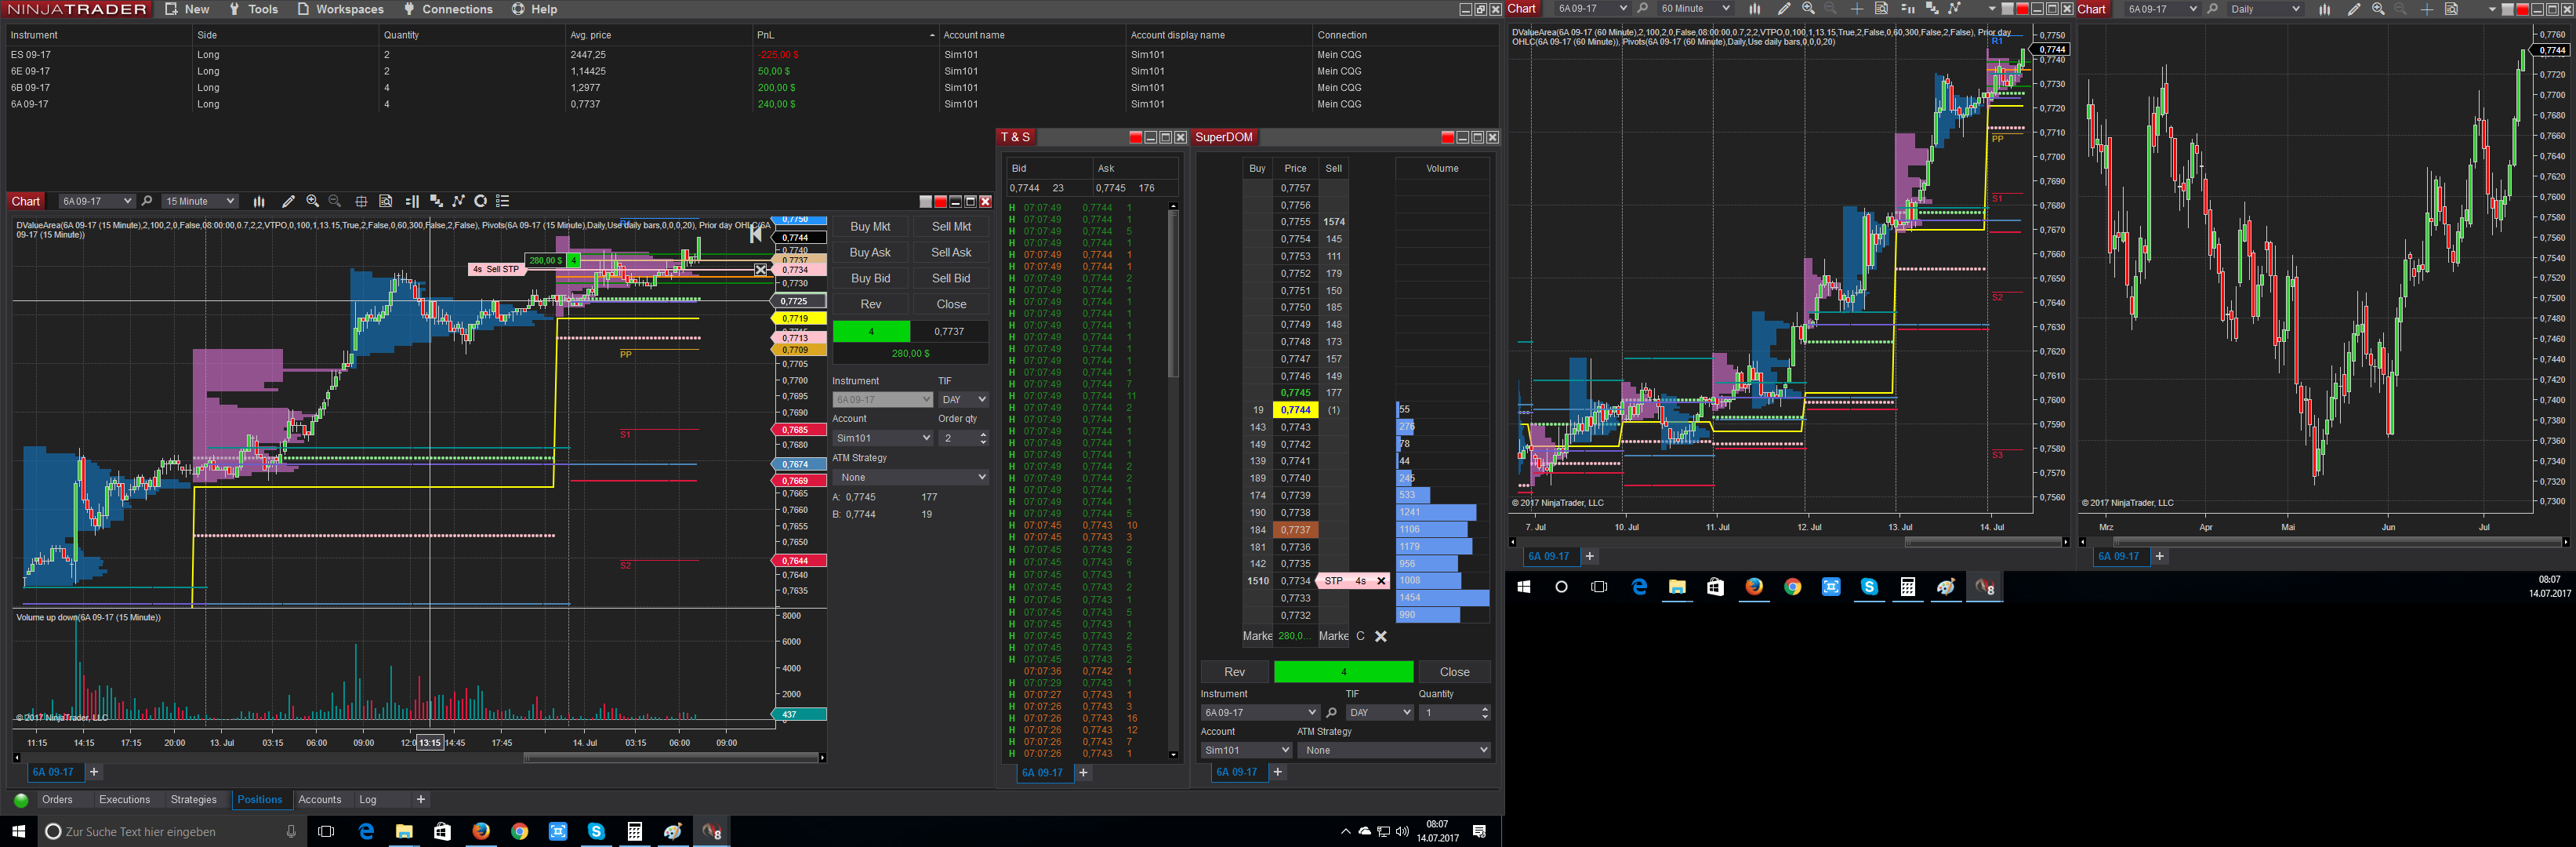This screenshot has height=847, width=2576.
Task: Open Indicators in 15 Minute chart toolbar
Action: pyautogui.click(x=436, y=201)
